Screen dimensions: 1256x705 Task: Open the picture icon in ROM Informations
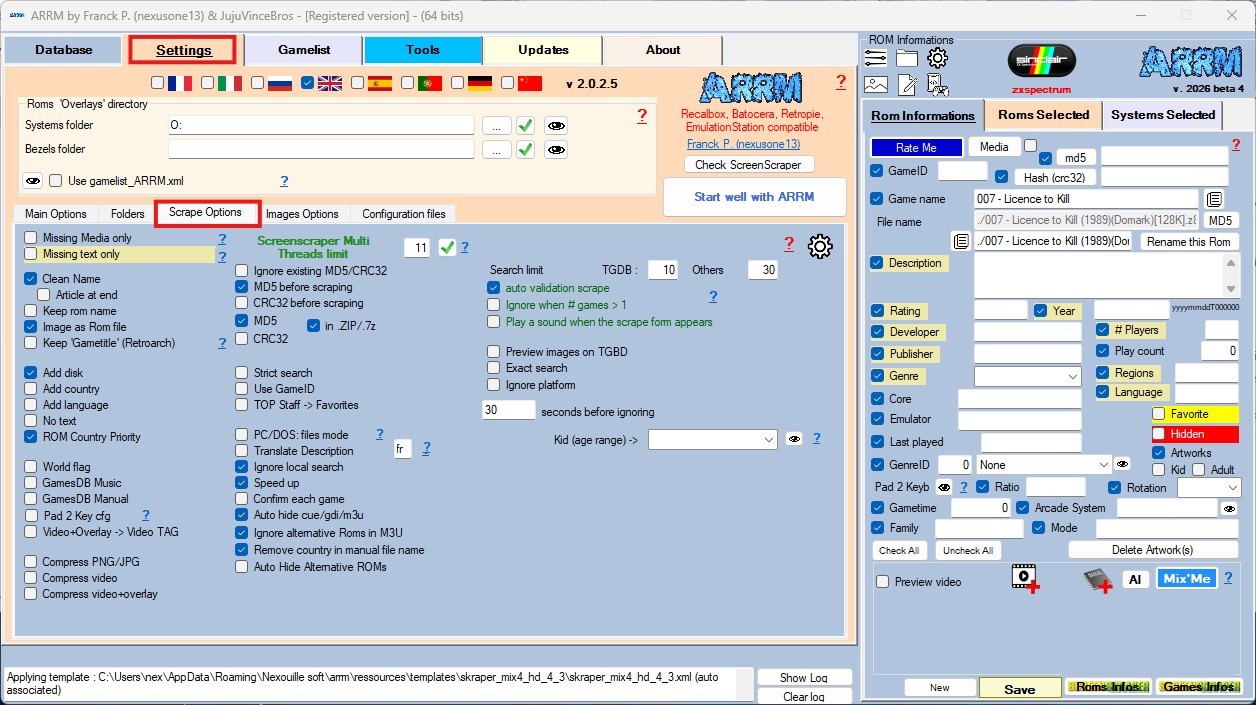point(876,85)
